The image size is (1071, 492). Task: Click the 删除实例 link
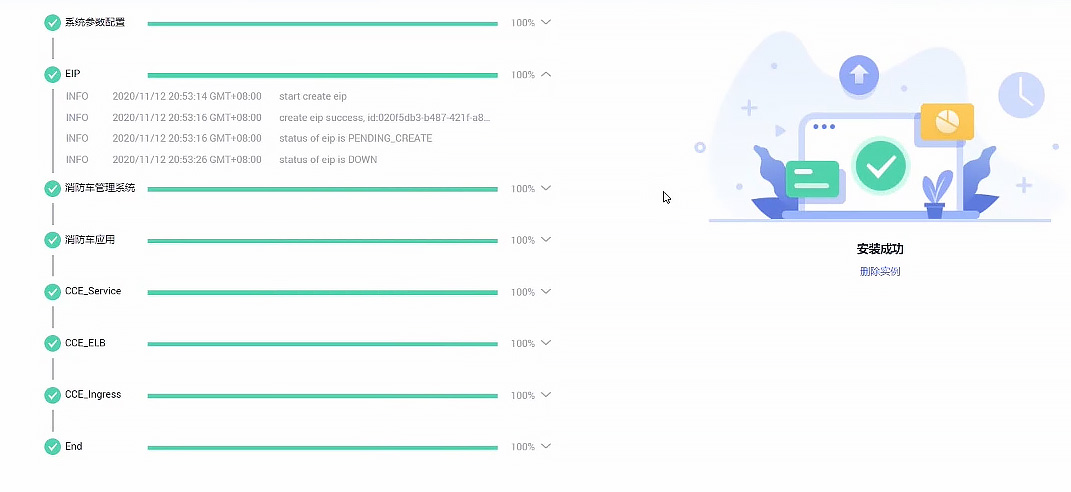click(880, 271)
